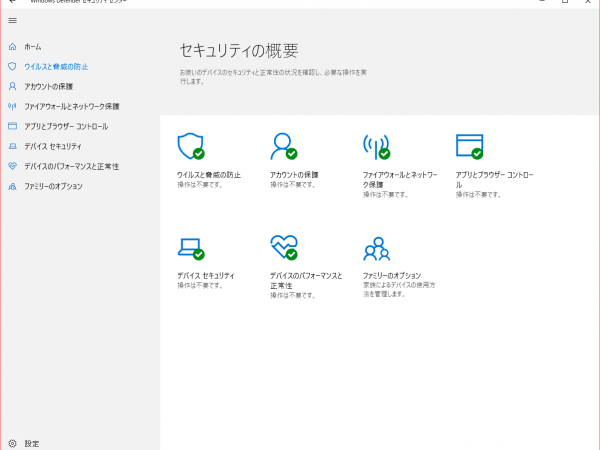Screen dimensions: 600x450
Task: Select アカウントの保護 in sidebar
Action: click(x=49, y=86)
